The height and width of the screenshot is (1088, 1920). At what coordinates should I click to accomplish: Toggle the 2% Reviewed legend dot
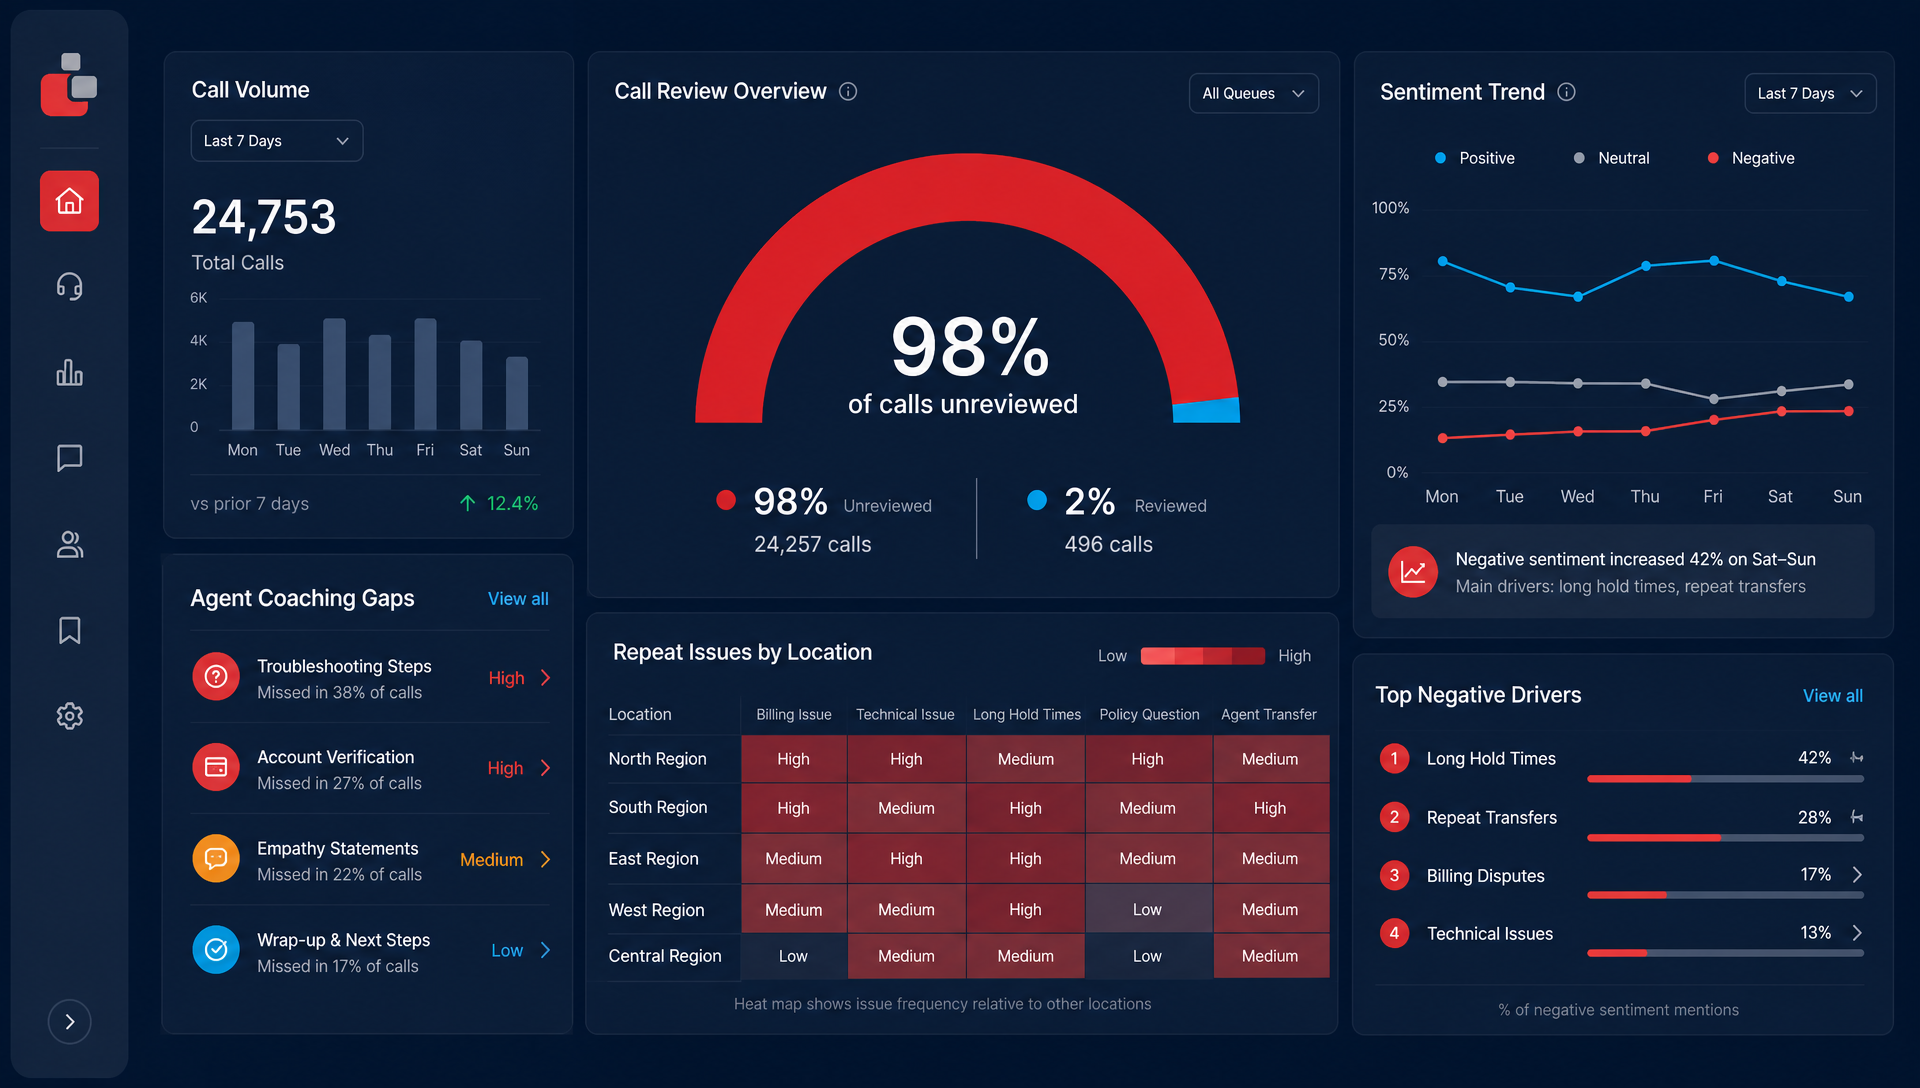pyautogui.click(x=1037, y=500)
